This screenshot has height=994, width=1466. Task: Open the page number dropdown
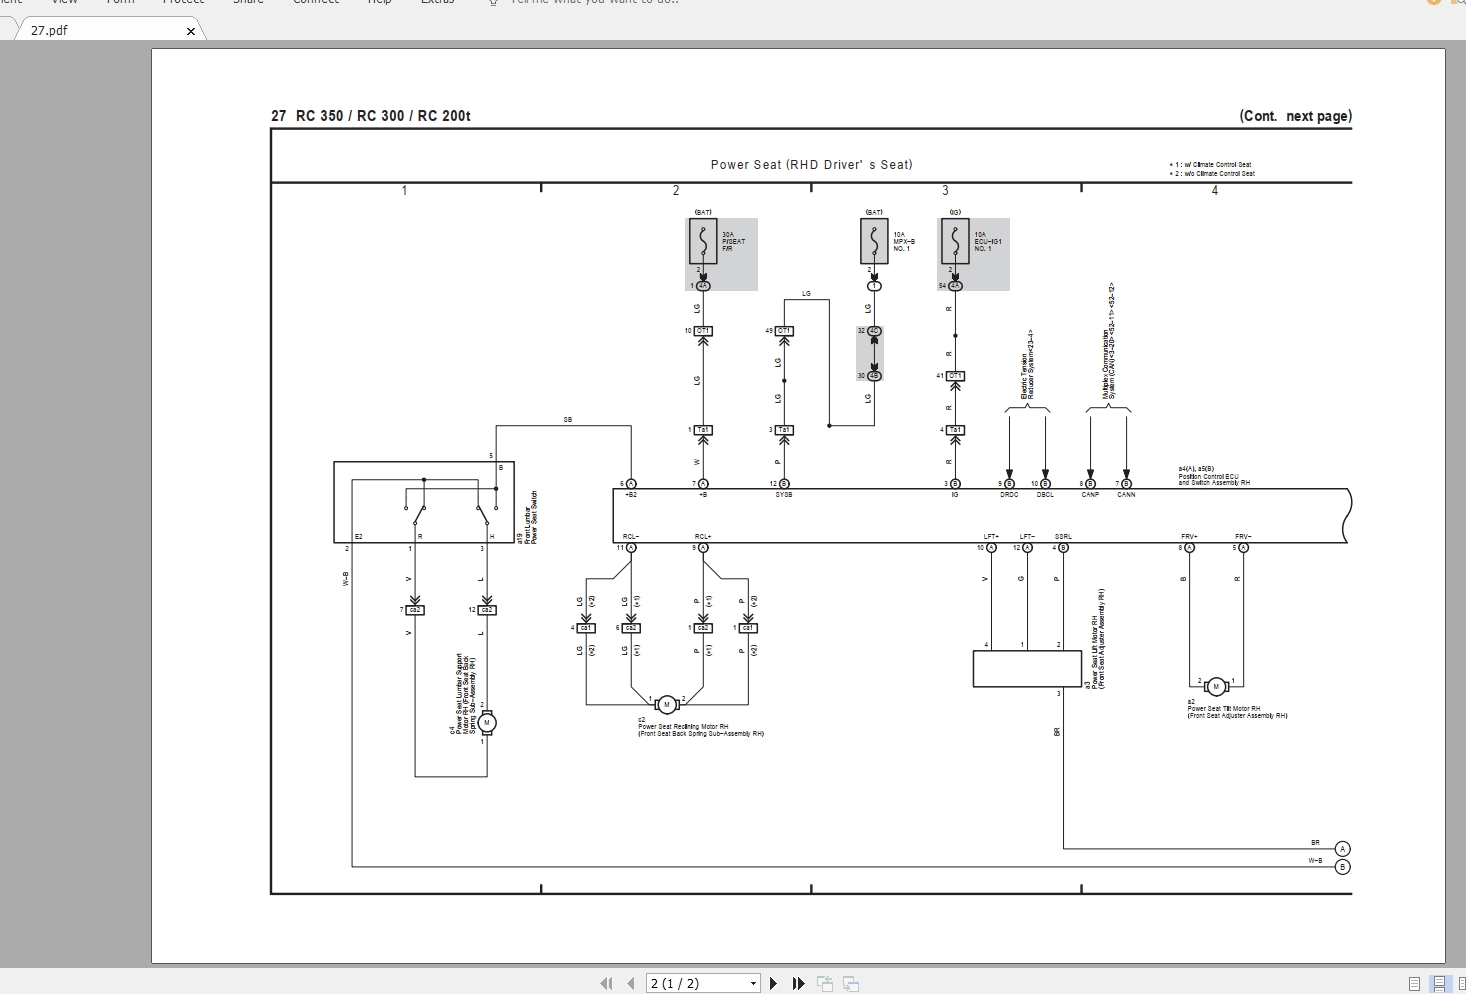coord(752,983)
